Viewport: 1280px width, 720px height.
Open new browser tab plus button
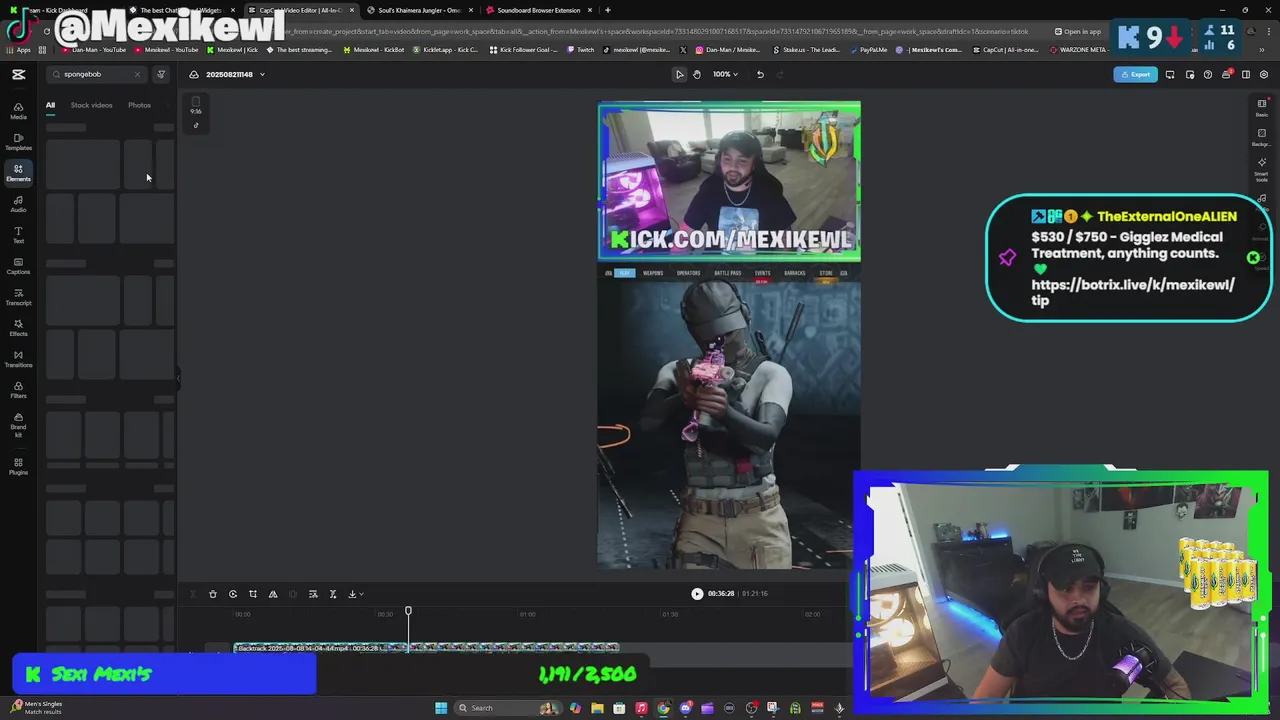[607, 10]
